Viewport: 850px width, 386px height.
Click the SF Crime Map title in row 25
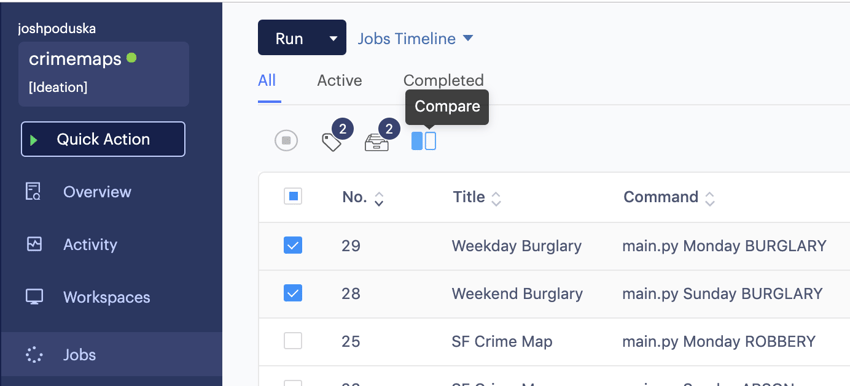(502, 342)
